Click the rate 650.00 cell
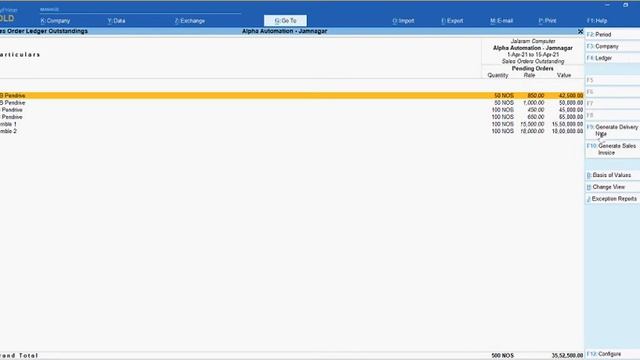This screenshot has width=640, height=360. pos(536,117)
